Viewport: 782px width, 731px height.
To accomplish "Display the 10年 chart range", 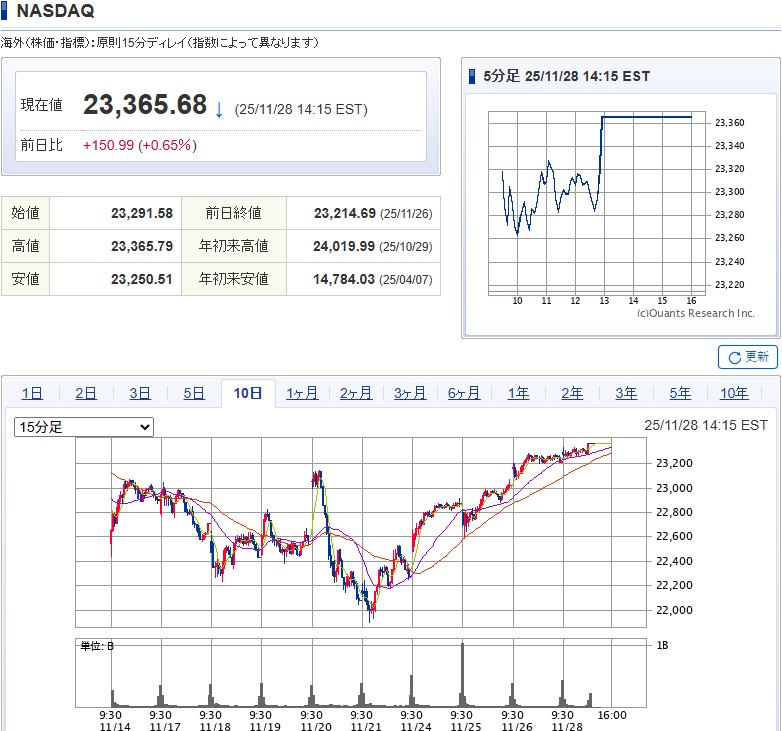I will 734,394.
